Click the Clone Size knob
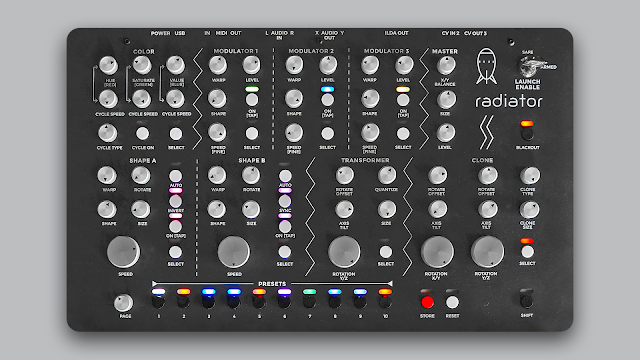 [x=530, y=209]
